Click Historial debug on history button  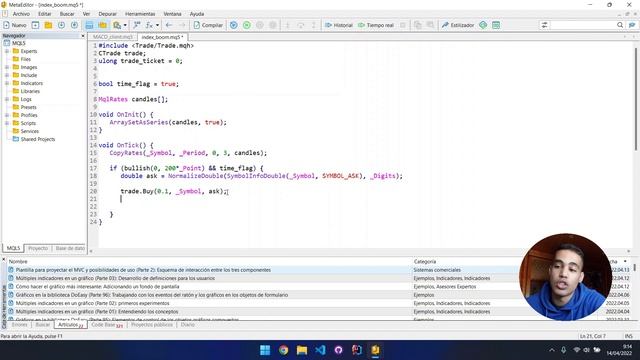click(x=338, y=25)
